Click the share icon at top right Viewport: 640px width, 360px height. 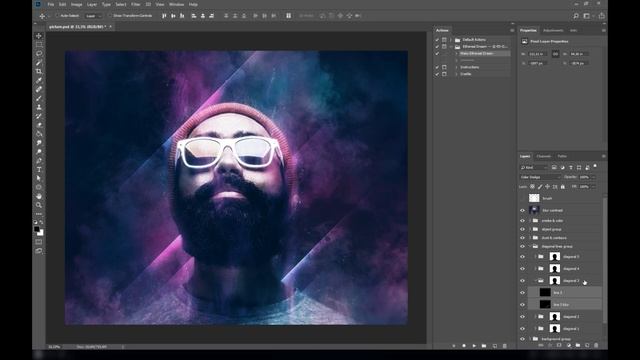tap(602, 16)
